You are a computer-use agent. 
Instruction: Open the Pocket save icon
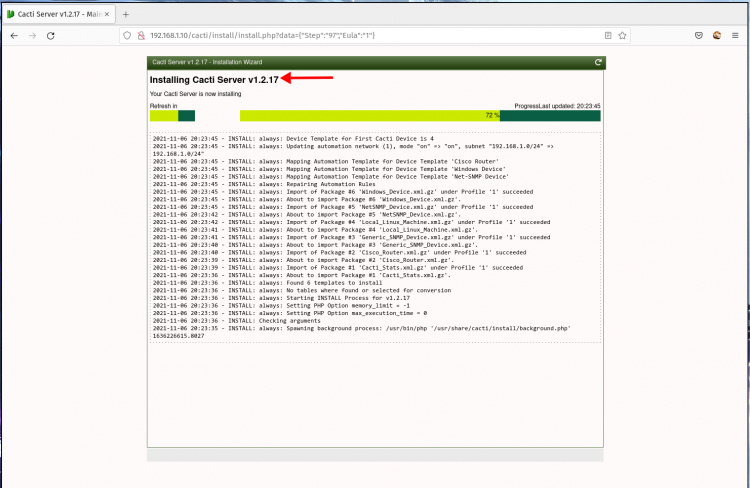pyautogui.click(x=695, y=35)
